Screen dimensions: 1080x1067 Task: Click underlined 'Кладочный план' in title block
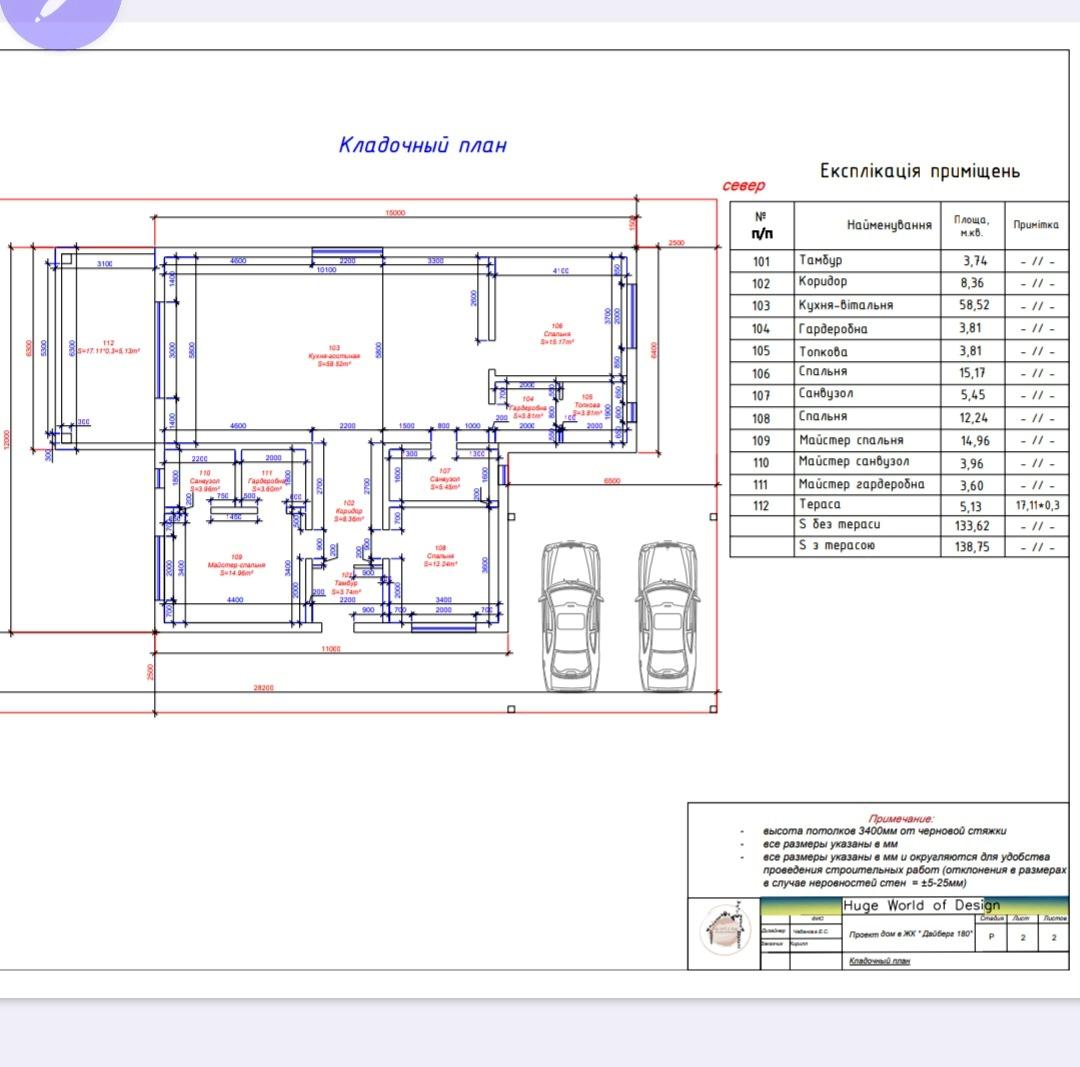pos(879,961)
